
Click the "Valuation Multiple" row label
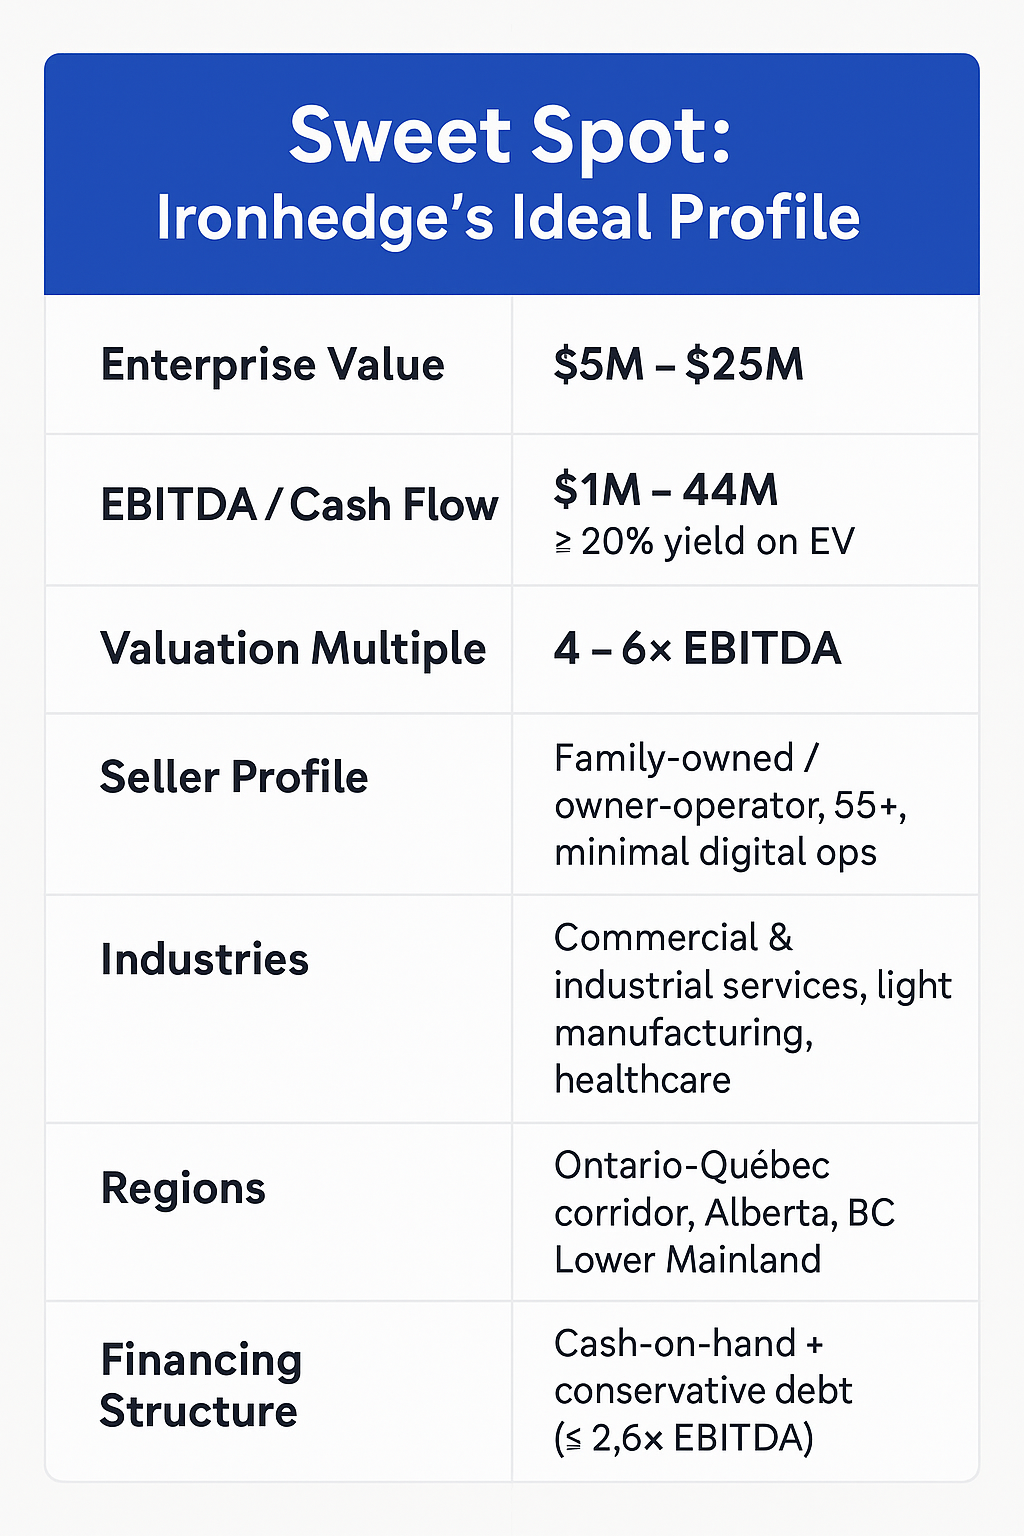pos(293,649)
